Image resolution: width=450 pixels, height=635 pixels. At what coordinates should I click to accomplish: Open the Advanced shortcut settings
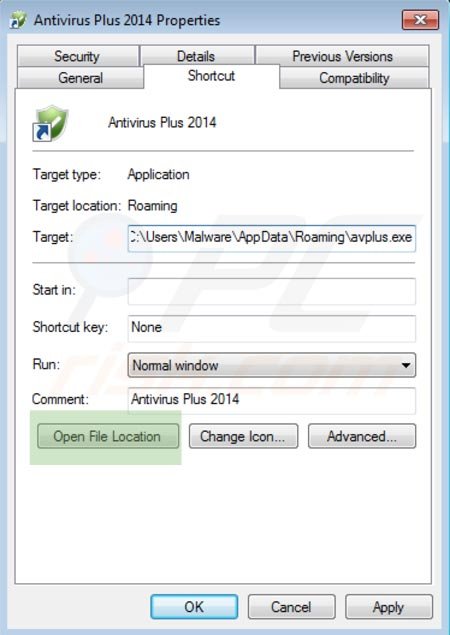click(362, 436)
